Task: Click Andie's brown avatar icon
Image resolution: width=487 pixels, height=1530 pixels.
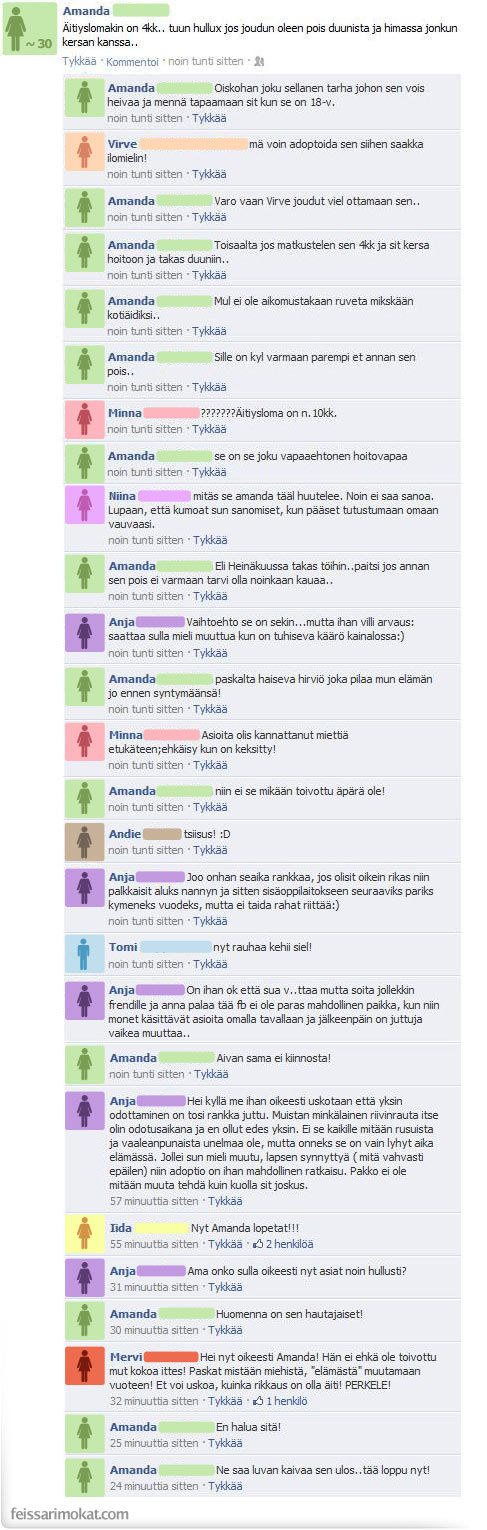Action: (85, 841)
